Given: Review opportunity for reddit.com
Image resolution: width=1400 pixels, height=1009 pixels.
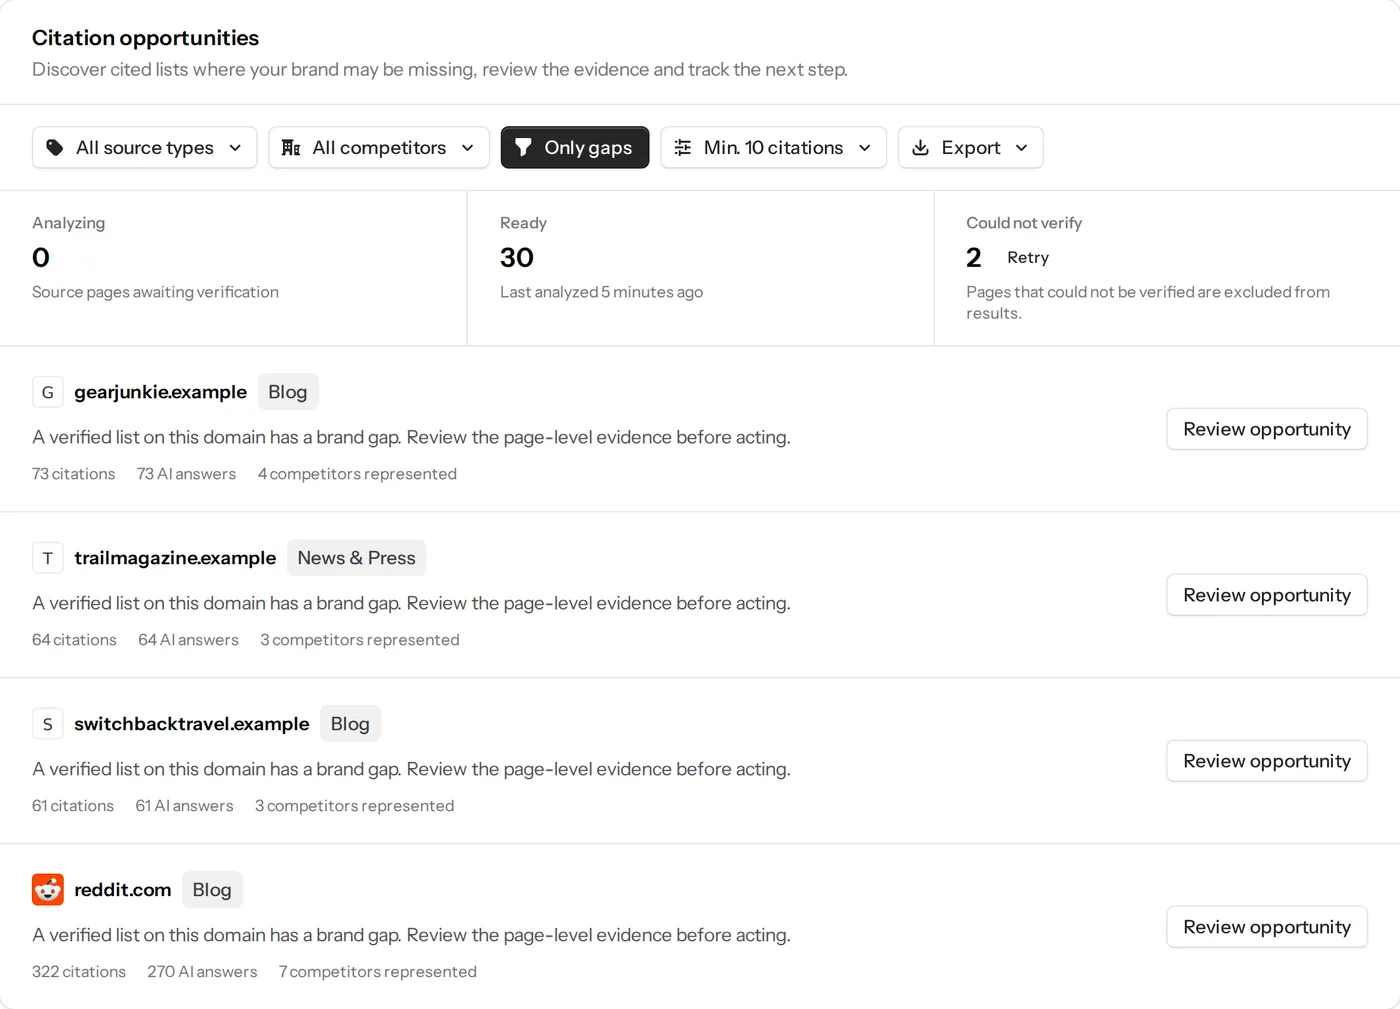Looking at the screenshot, I should click(1267, 927).
